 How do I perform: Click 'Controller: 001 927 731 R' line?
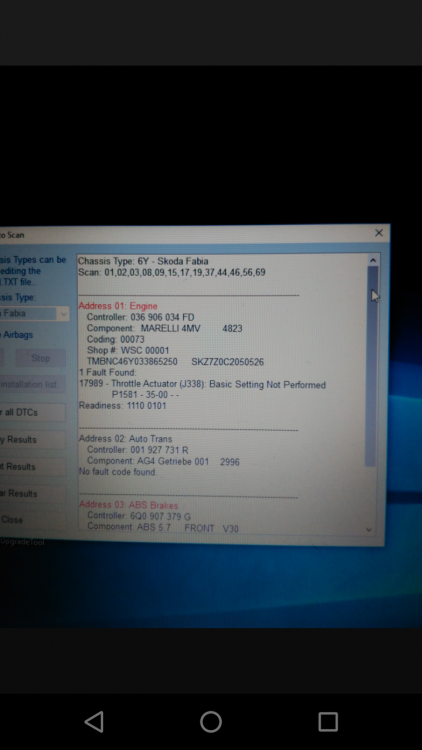pyautogui.click(x=137, y=450)
